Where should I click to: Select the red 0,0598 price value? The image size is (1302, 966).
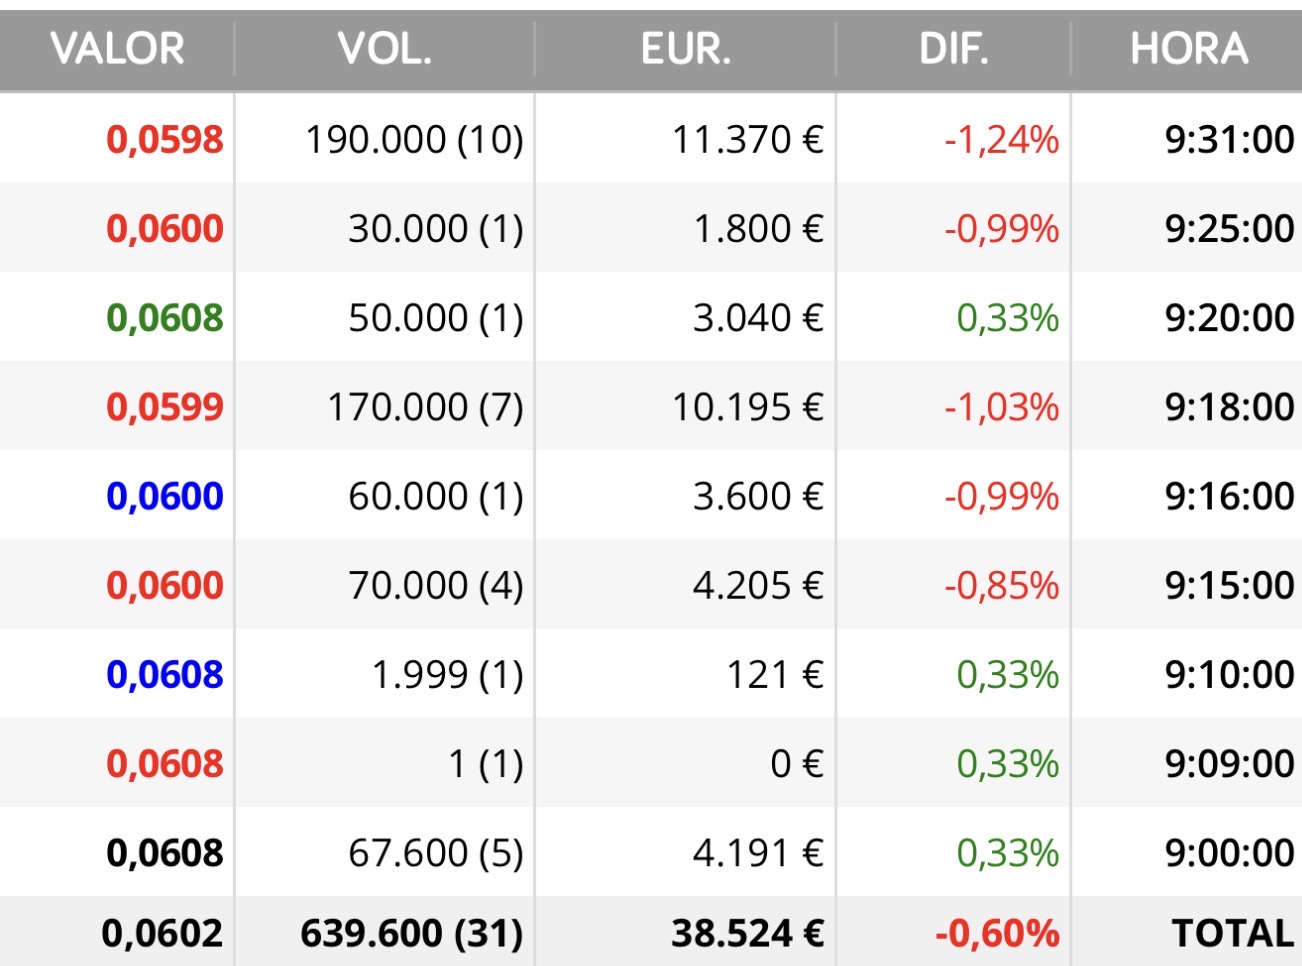165,139
